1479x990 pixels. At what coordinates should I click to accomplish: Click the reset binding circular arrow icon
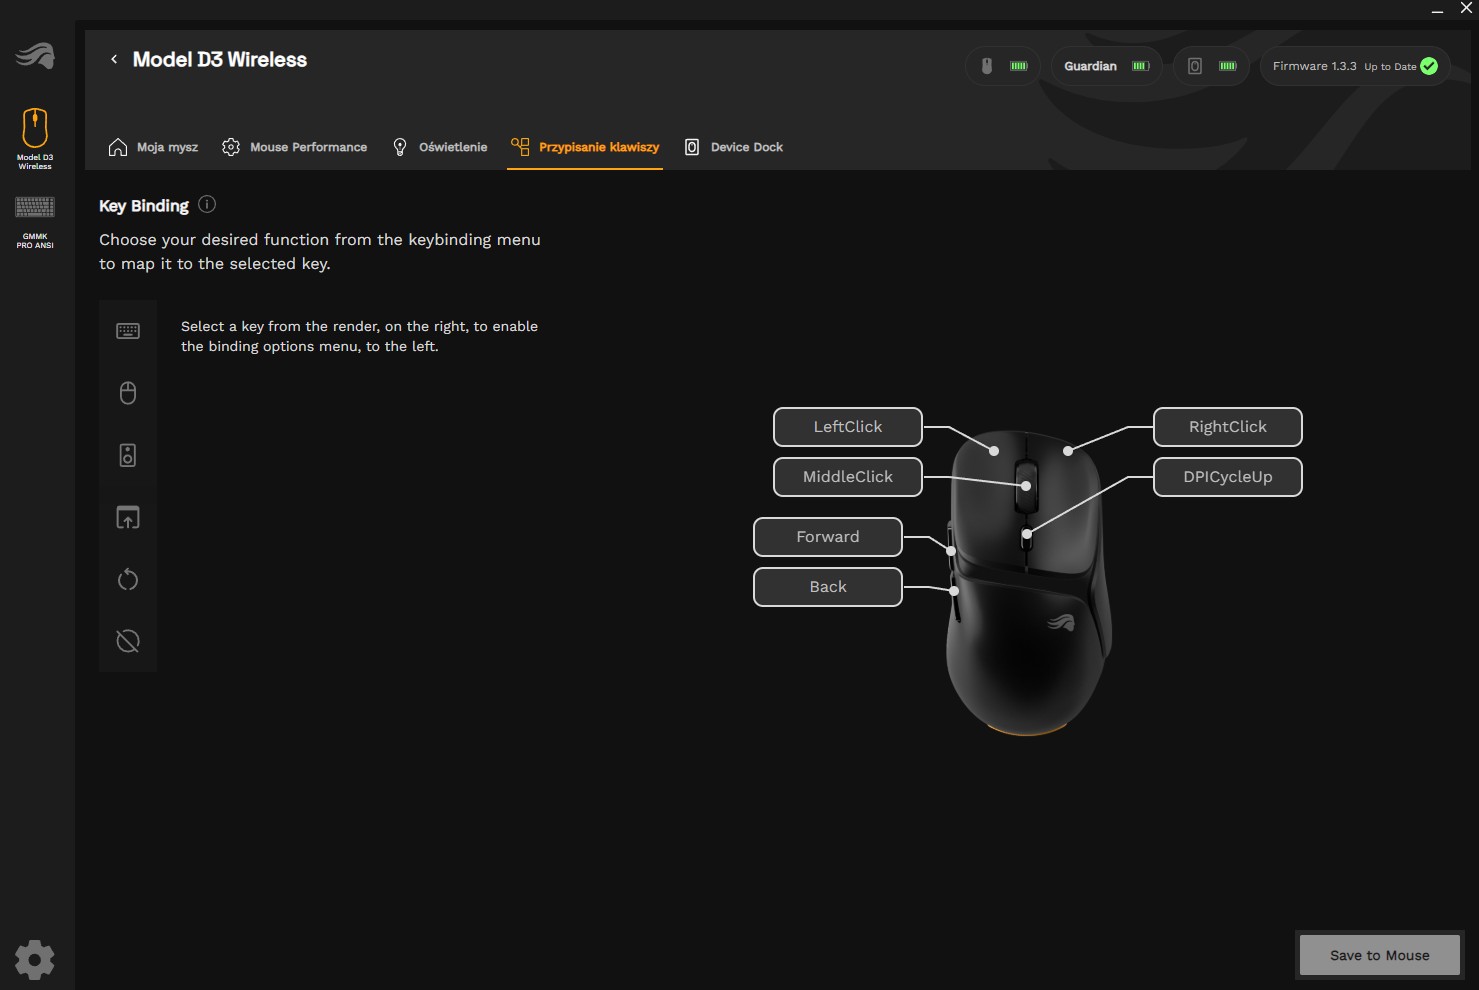(x=128, y=580)
